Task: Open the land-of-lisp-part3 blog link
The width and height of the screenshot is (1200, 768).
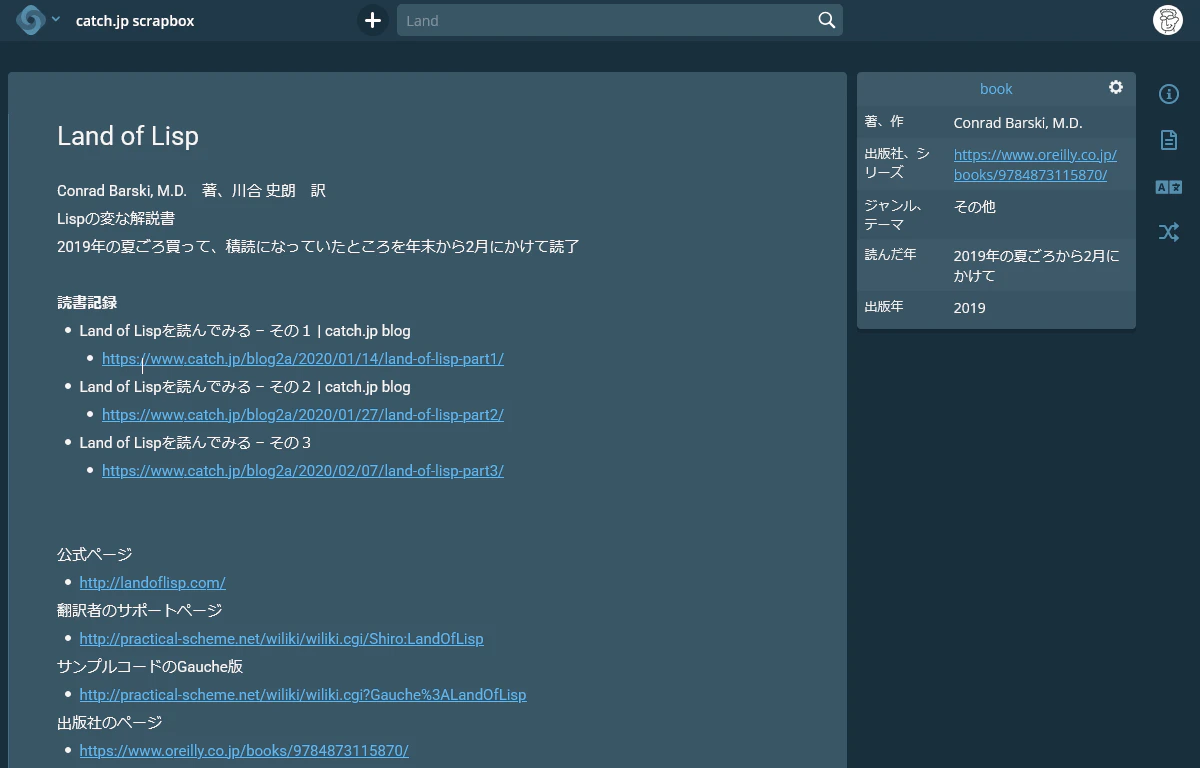Action: [x=303, y=471]
